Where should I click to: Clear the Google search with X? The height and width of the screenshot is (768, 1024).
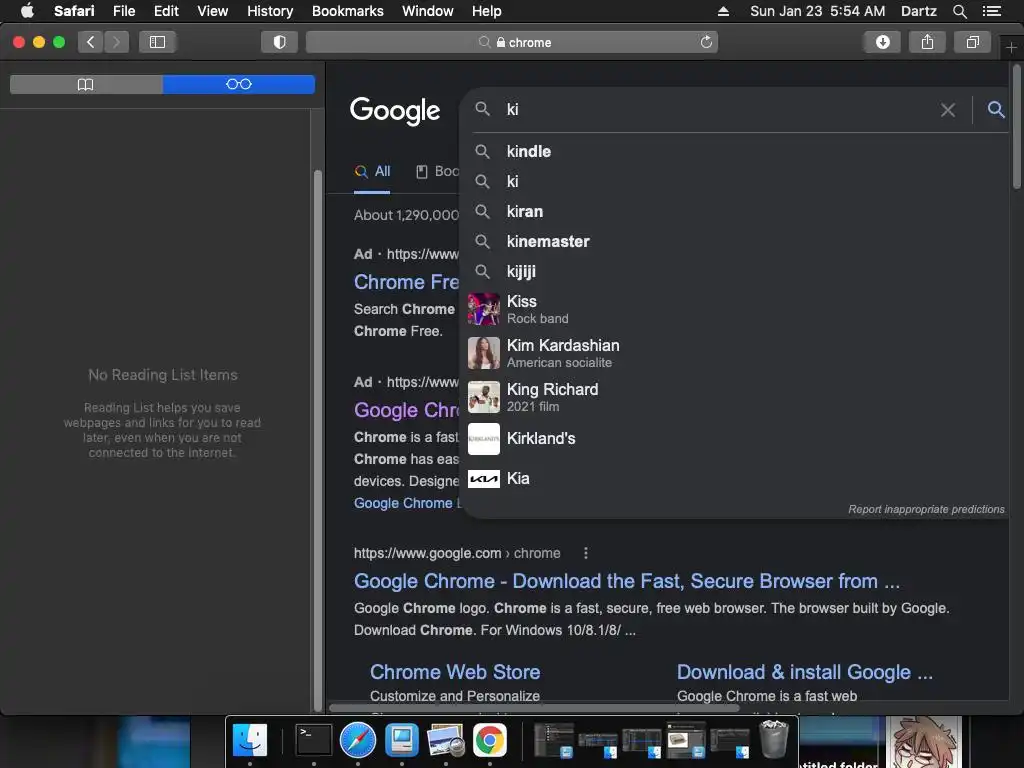948,110
